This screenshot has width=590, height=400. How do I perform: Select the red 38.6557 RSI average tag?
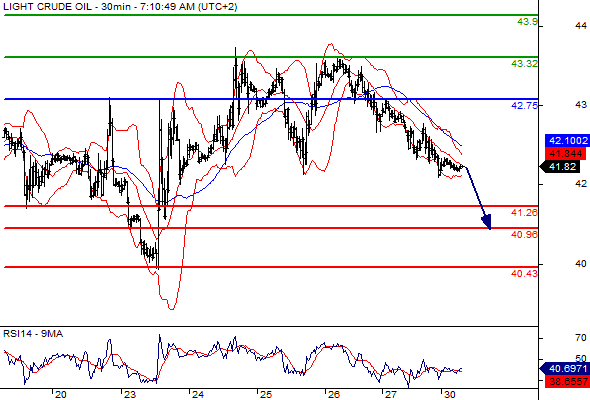(567, 382)
